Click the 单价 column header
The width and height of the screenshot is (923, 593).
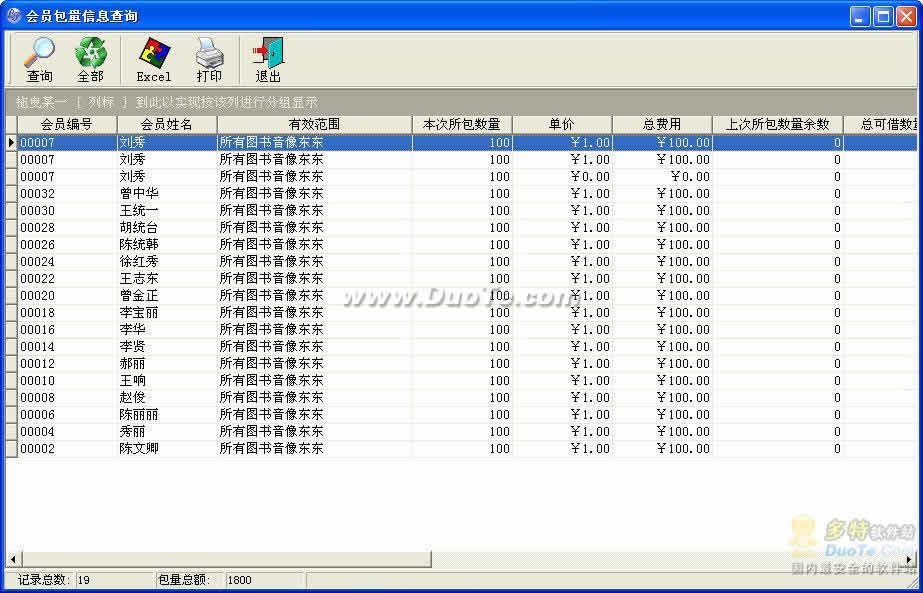562,124
